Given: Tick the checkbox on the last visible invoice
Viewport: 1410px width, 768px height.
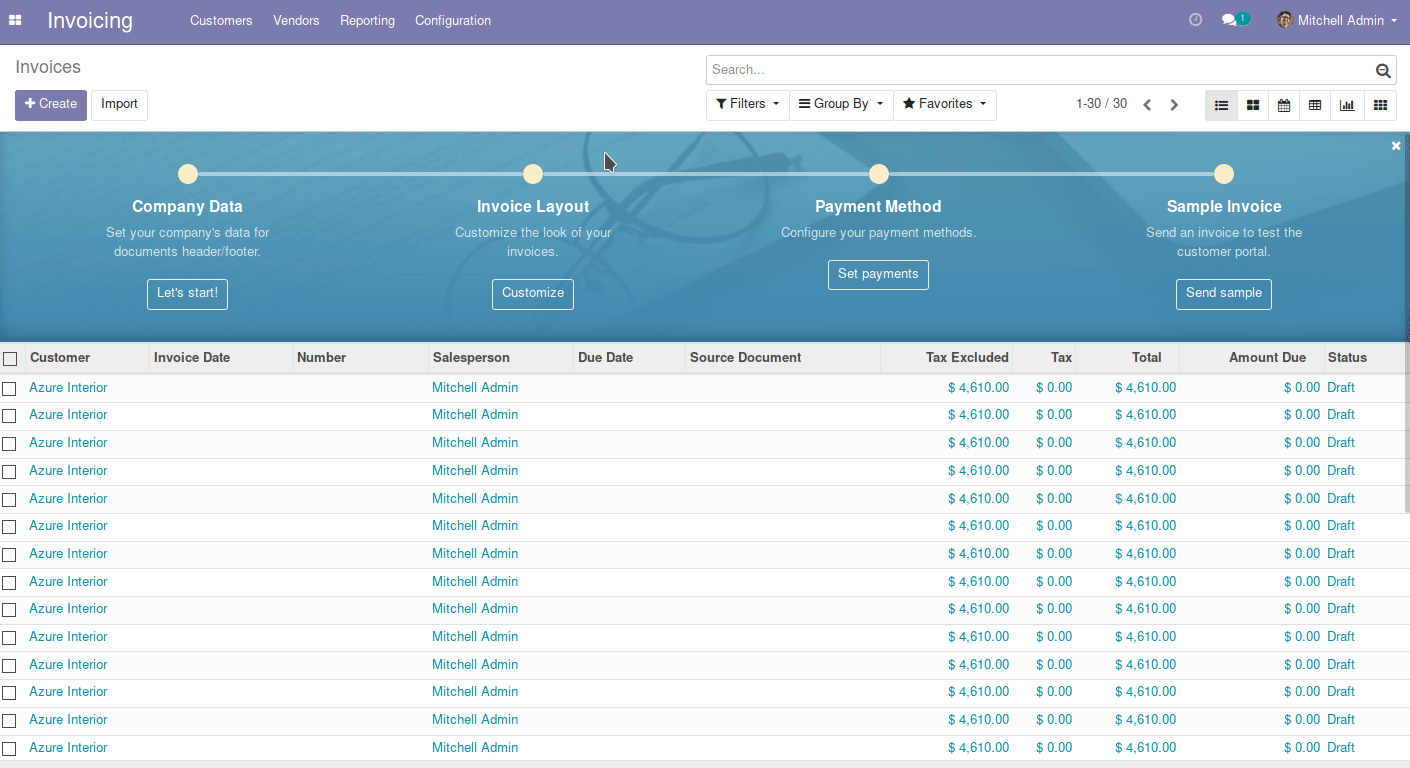Looking at the screenshot, I should pyautogui.click(x=10, y=747).
